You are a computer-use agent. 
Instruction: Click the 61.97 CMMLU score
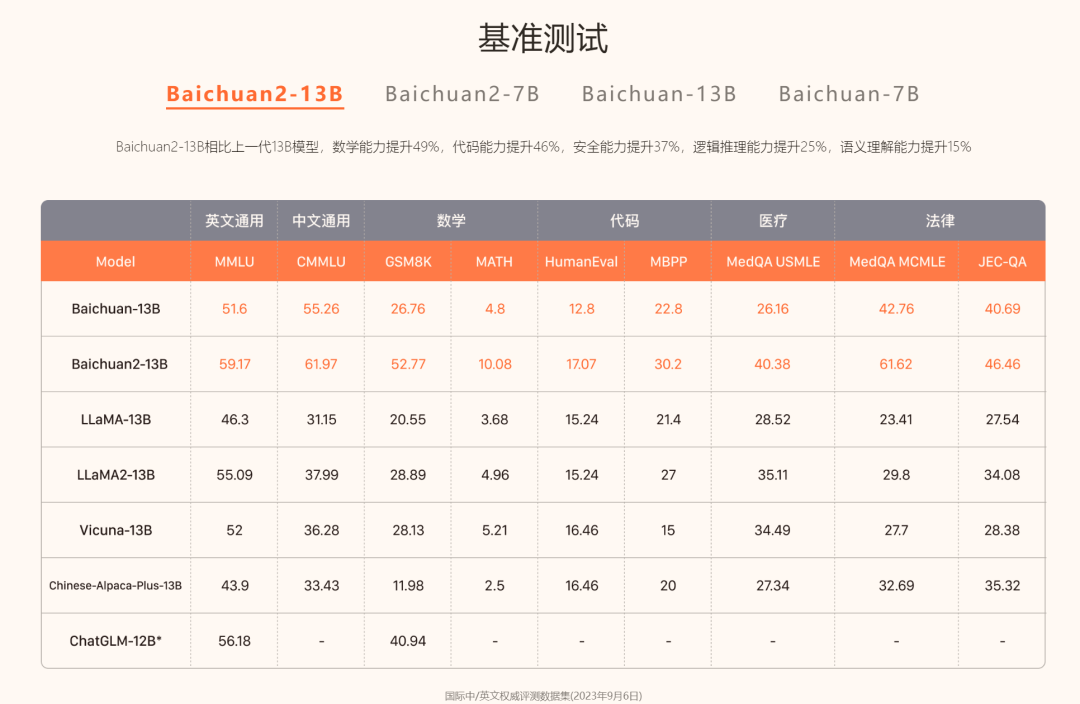[x=321, y=364]
